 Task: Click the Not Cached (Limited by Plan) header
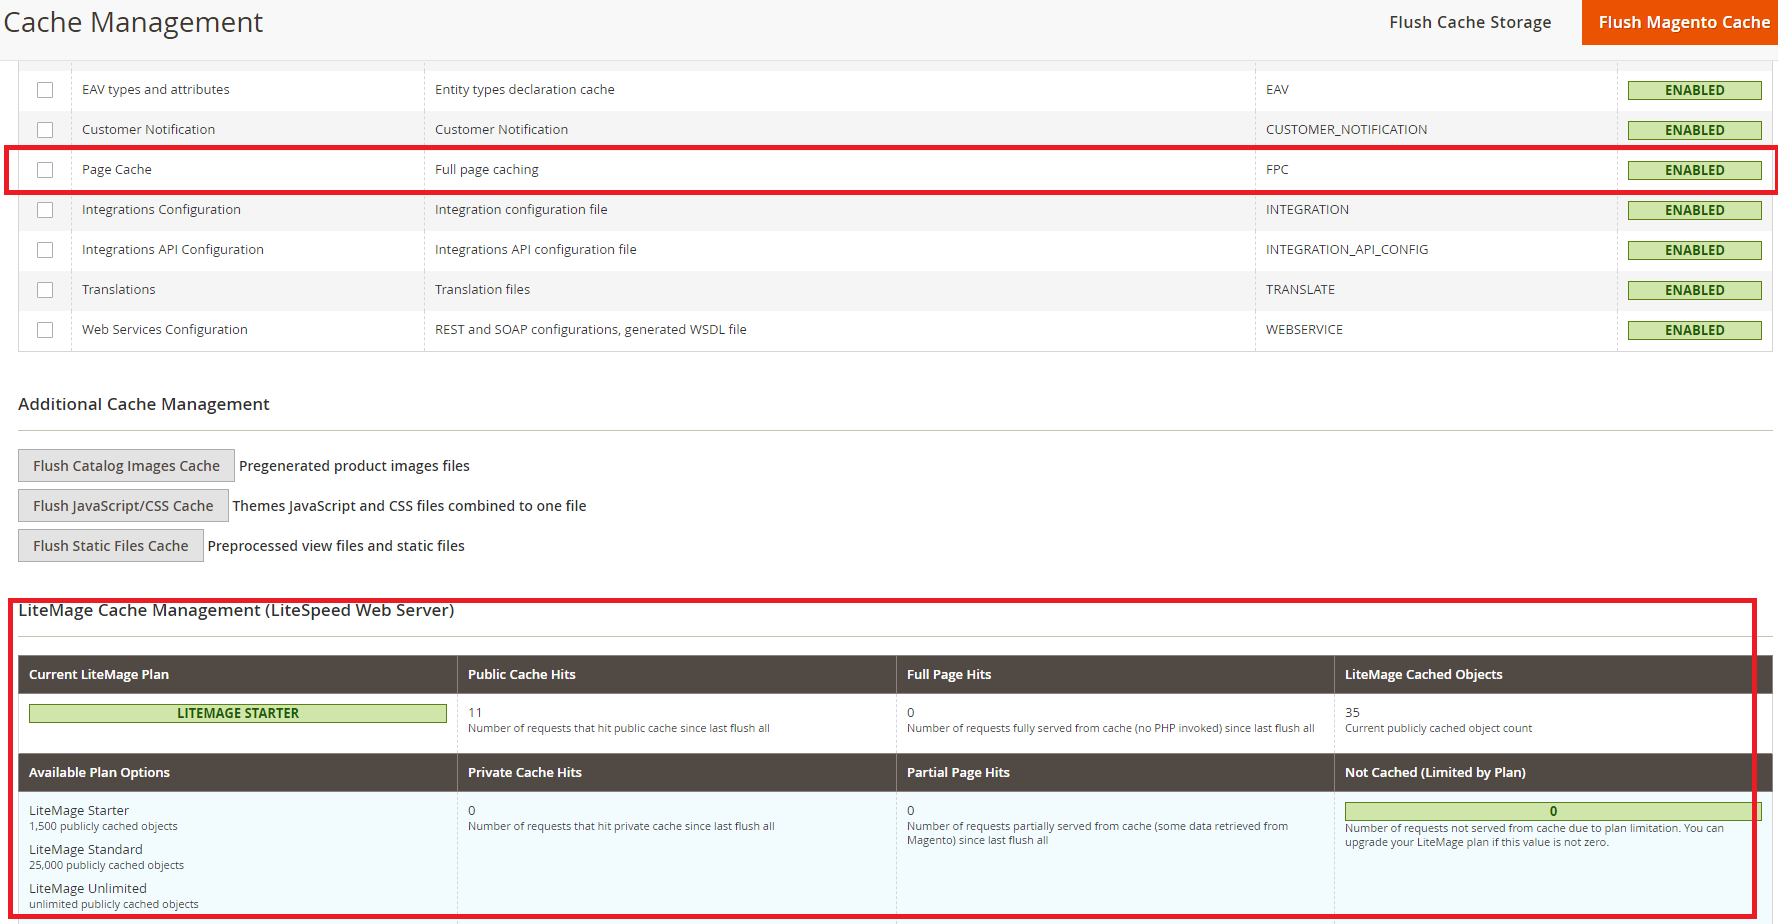coord(1435,773)
